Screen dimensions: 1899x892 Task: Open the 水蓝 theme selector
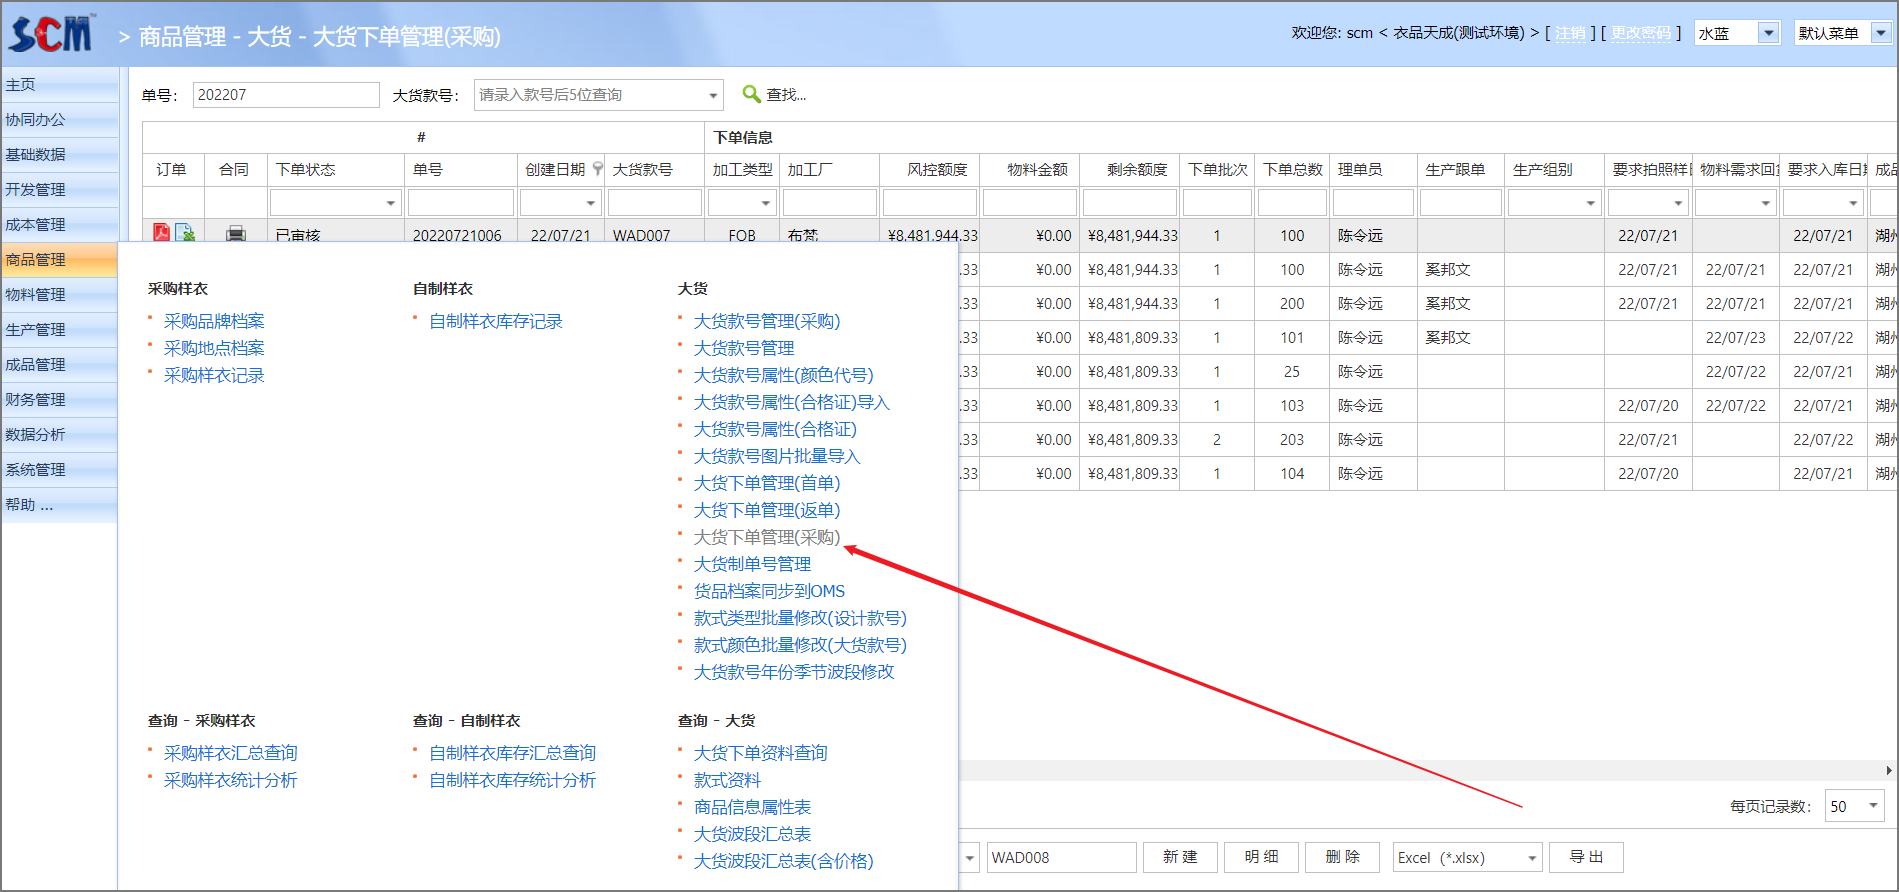[x=1768, y=33]
